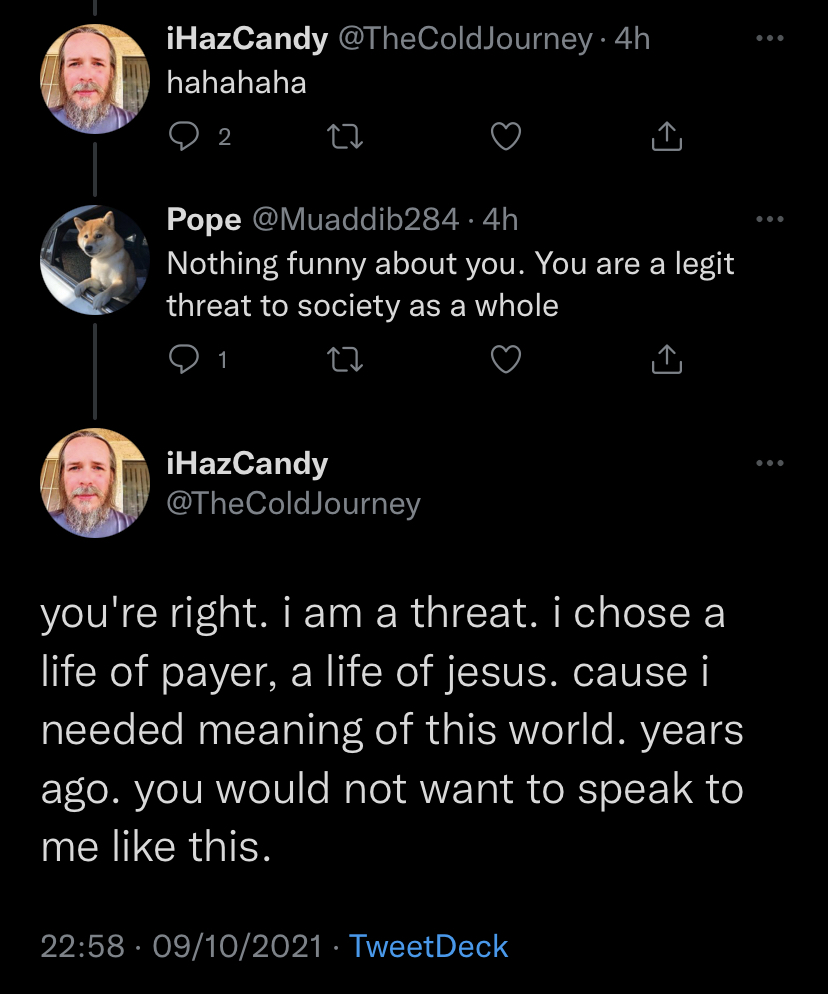Open @TheColdJourney handle in top tweet
Viewport: 828px width, 994px height.
465,39
